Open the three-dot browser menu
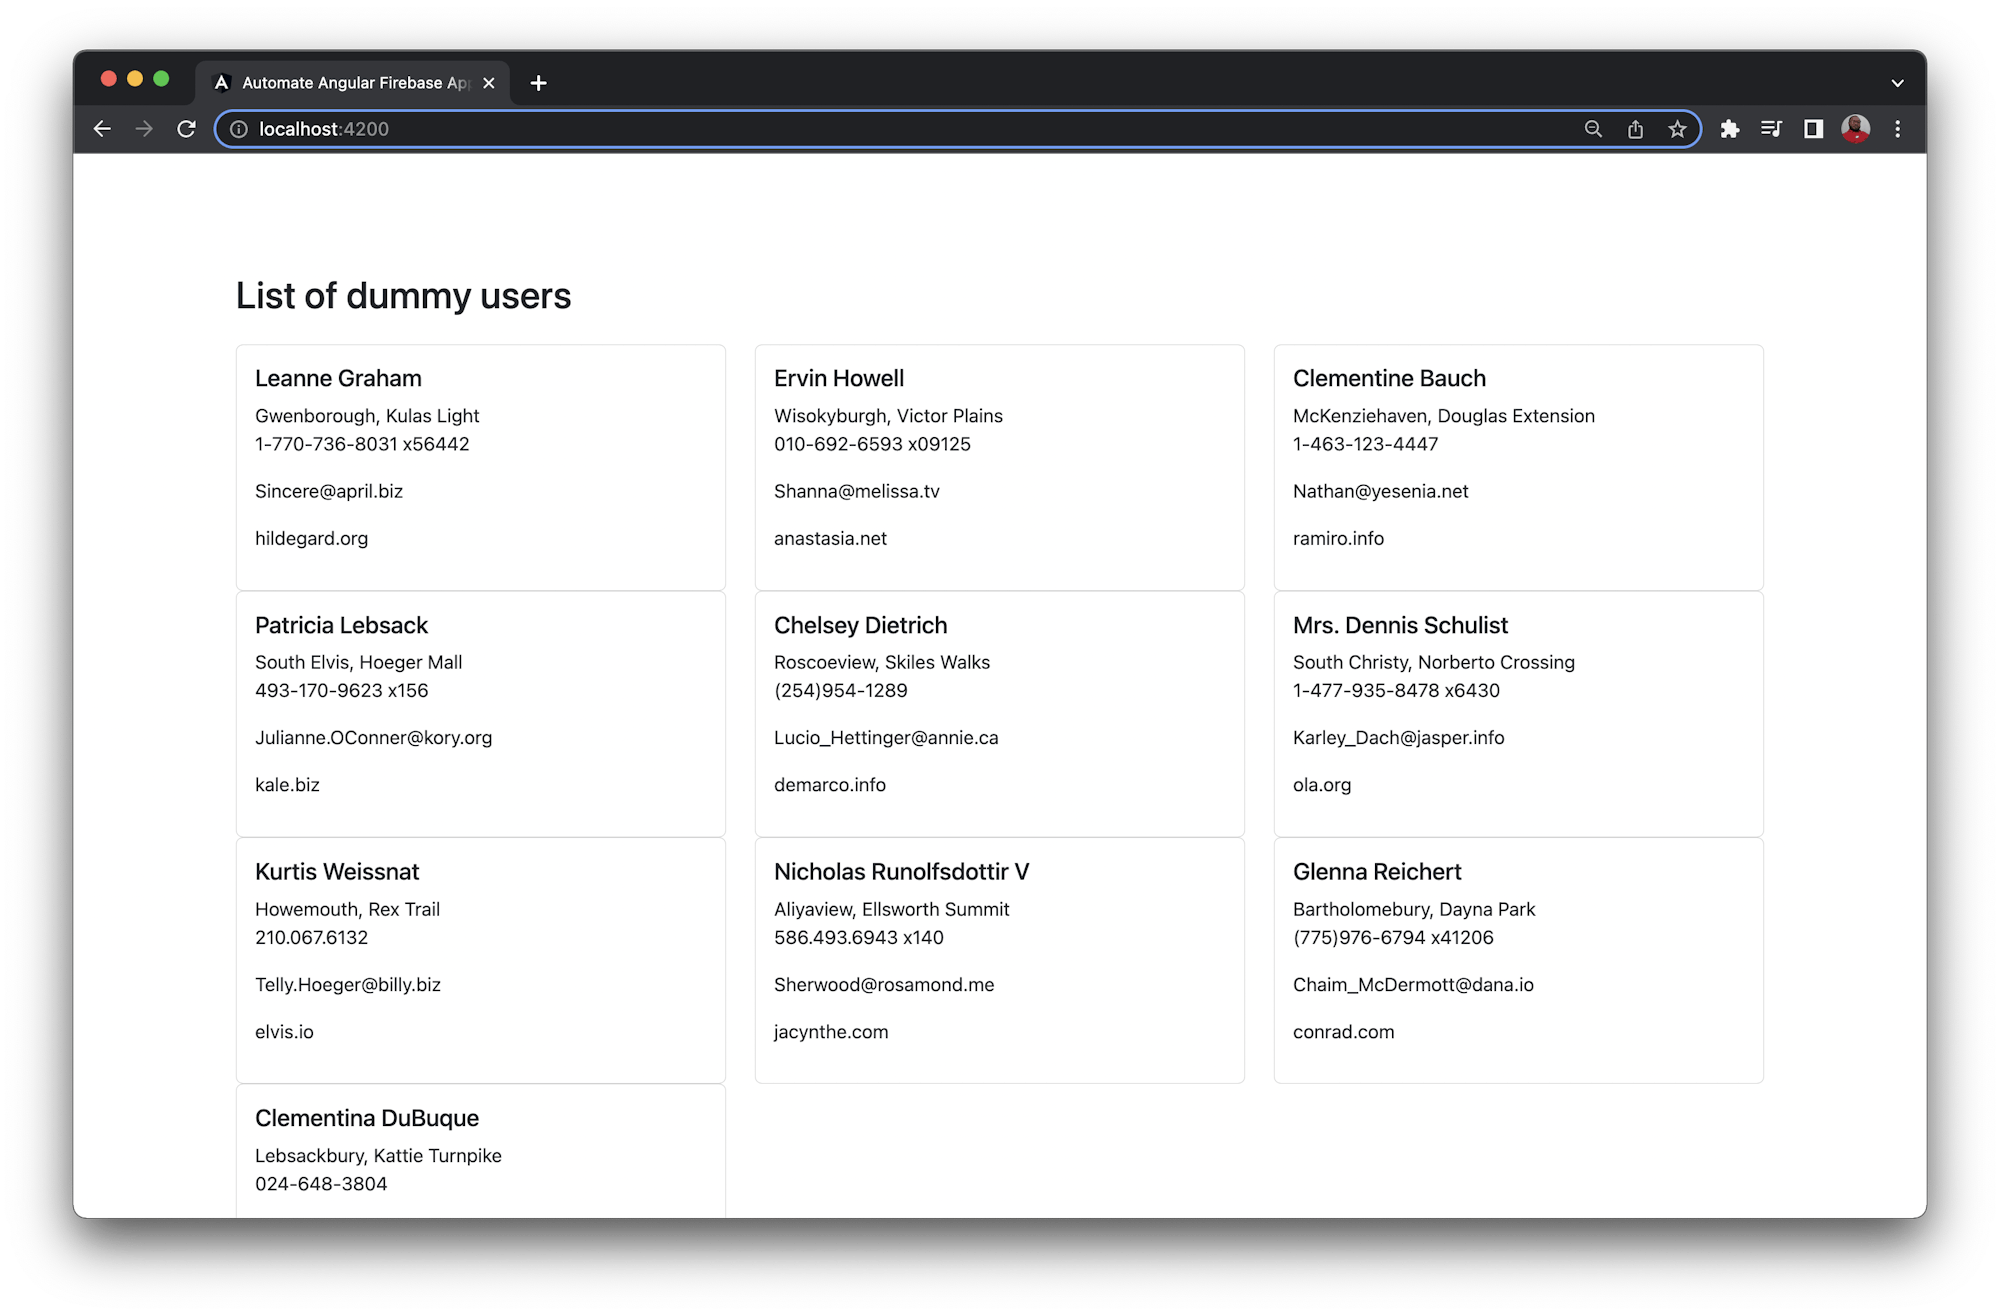The image size is (2000, 1315). pyautogui.click(x=1897, y=129)
